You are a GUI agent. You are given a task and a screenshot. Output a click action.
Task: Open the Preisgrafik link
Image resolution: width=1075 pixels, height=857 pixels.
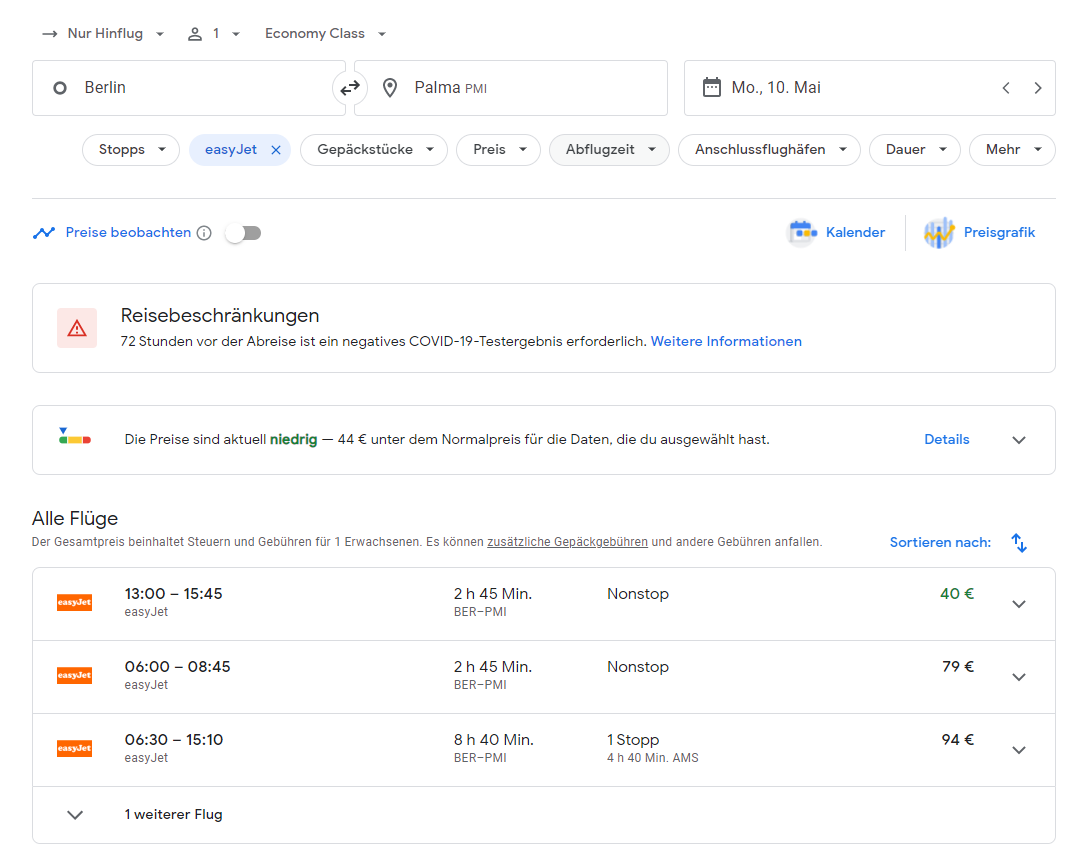pos(999,233)
